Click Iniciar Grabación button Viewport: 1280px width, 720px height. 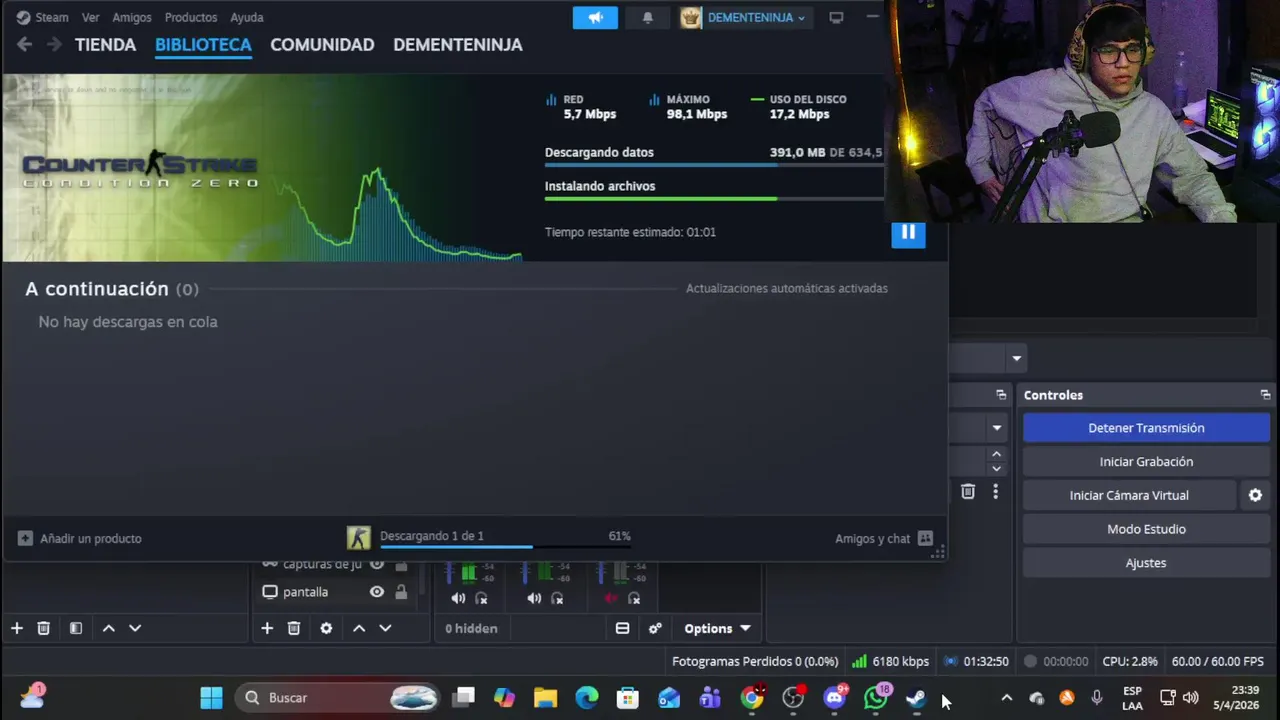(x=1146, y=462)
